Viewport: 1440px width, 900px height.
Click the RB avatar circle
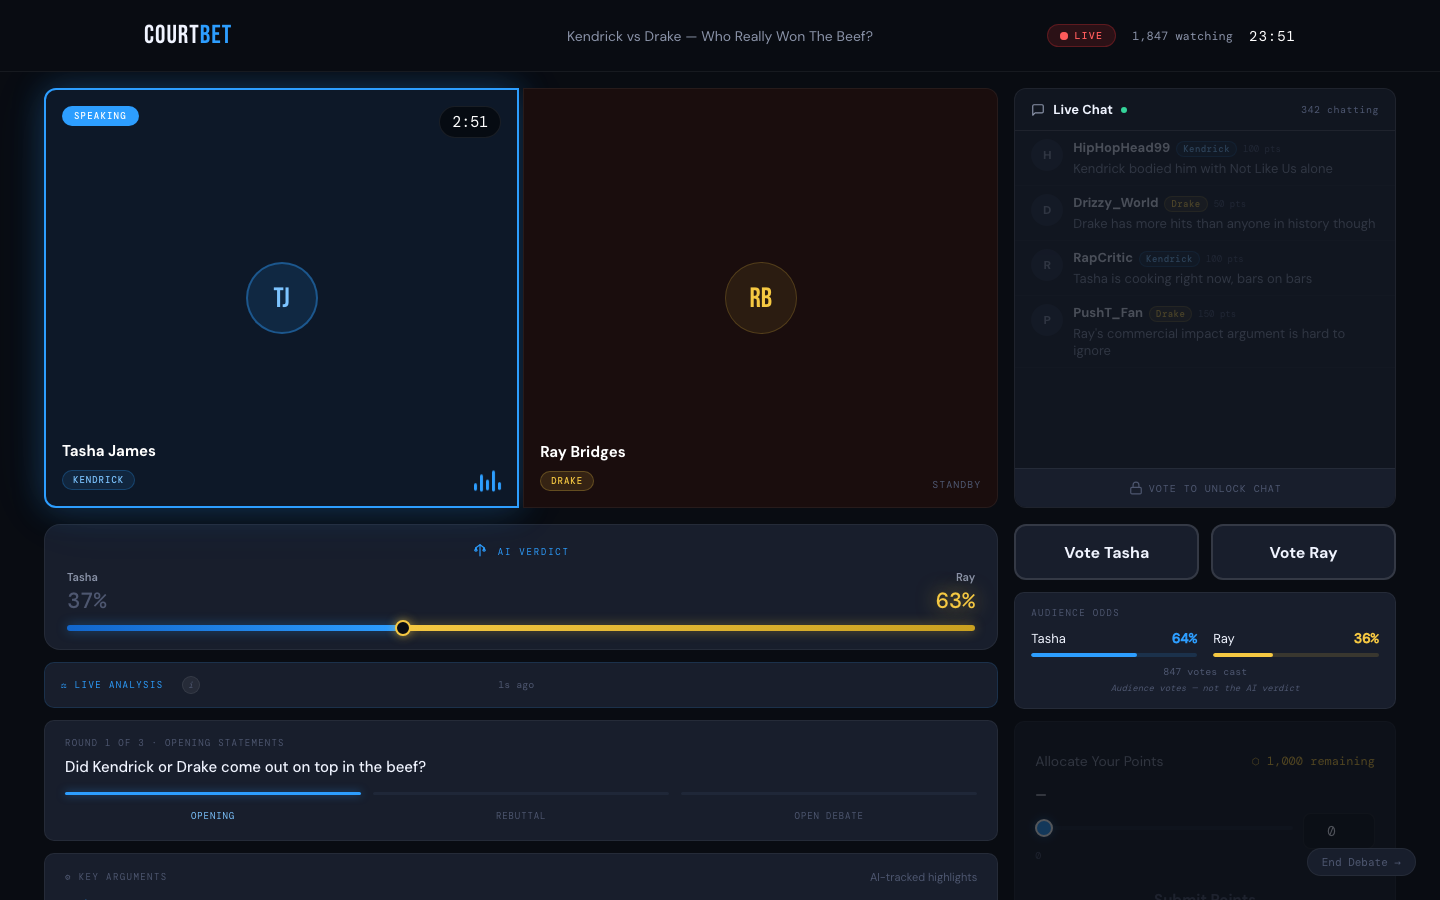click(x=761, y=298)
